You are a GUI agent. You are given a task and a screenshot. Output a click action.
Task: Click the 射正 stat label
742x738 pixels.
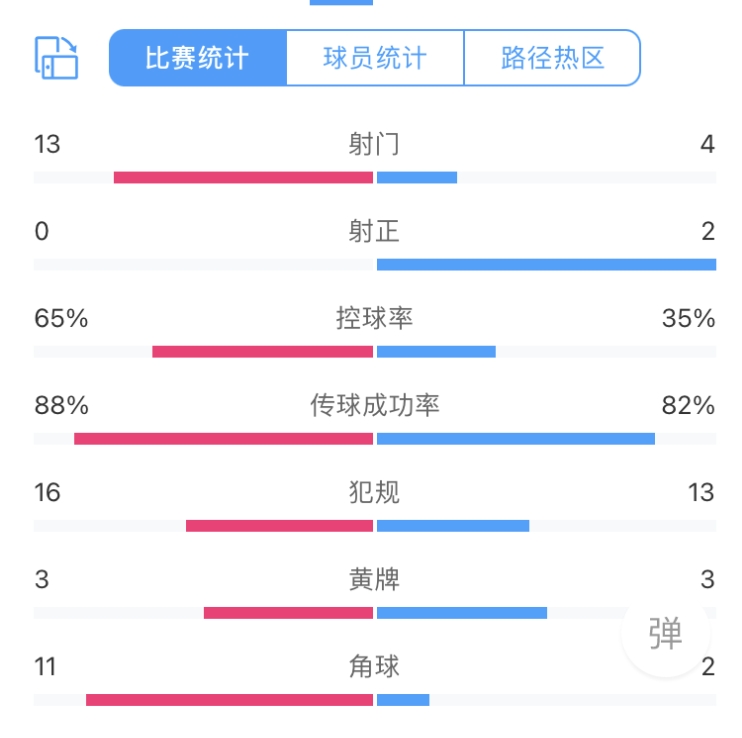coord(374,232)
